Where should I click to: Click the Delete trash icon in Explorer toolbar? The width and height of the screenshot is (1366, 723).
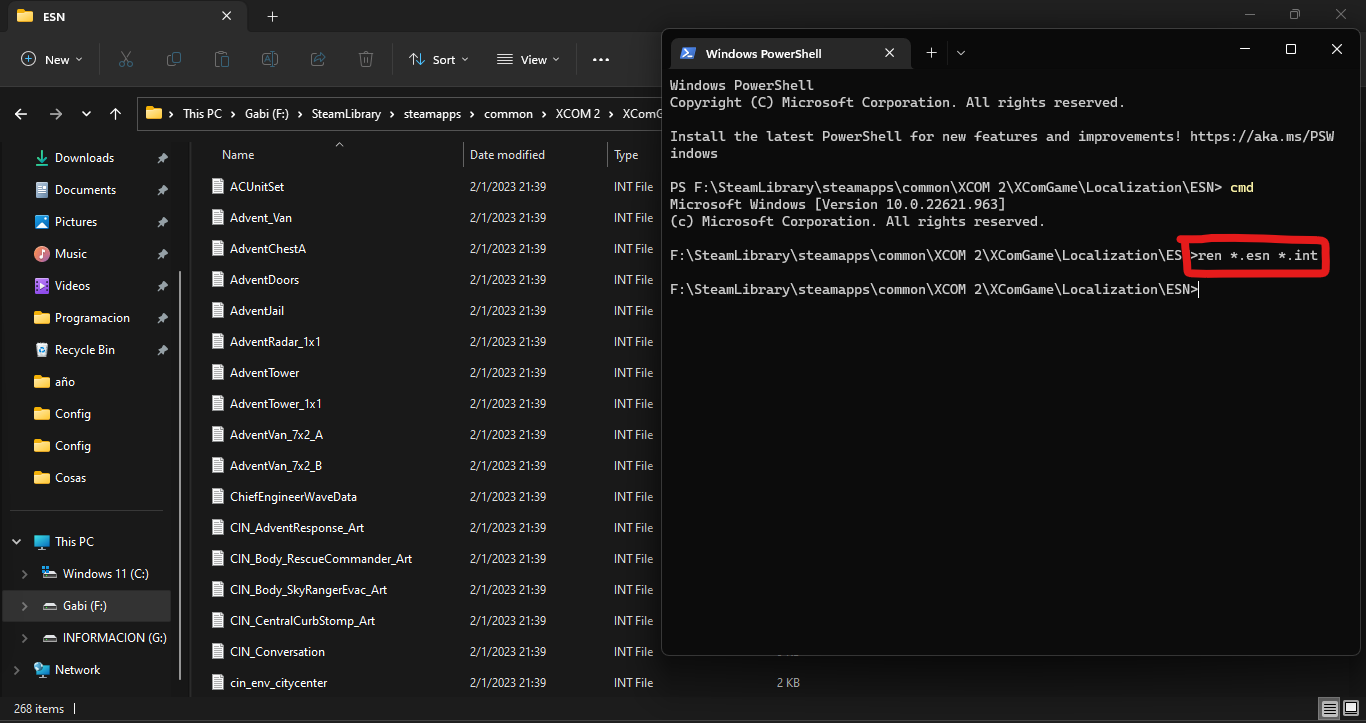coord(366,59)
